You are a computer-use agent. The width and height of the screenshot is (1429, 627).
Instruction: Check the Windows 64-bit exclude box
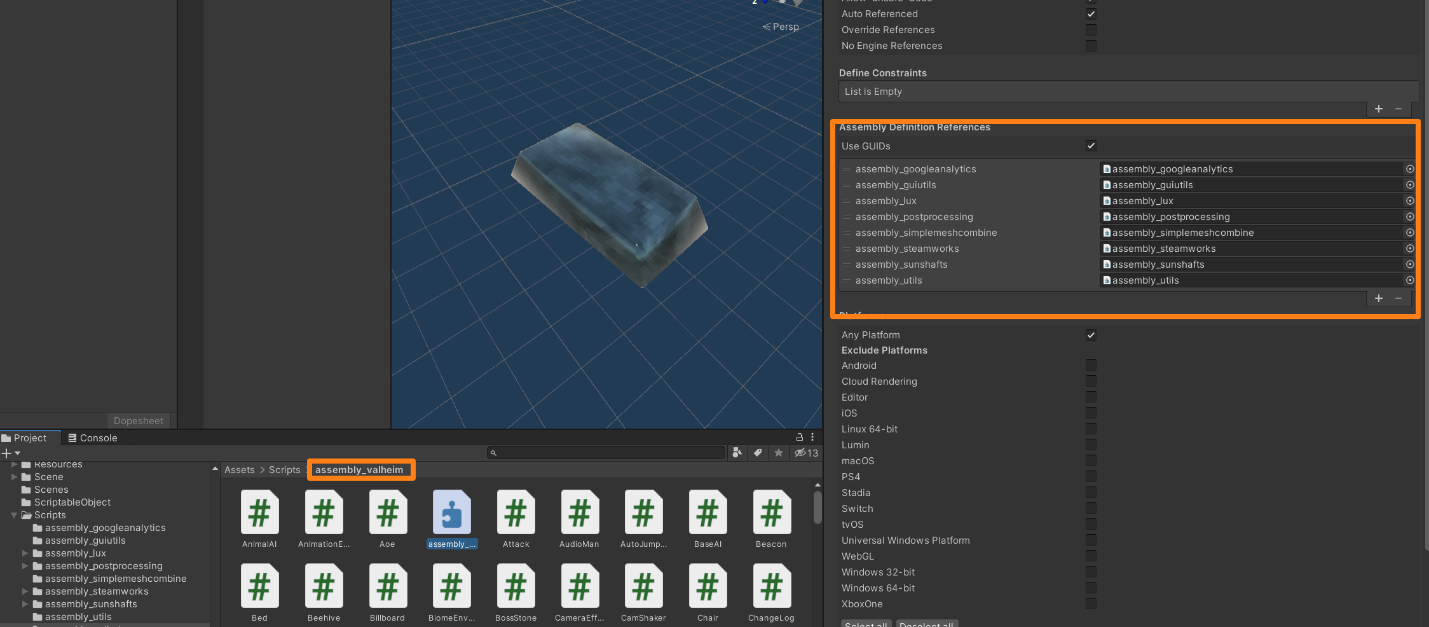click(x=1091, y=589)
